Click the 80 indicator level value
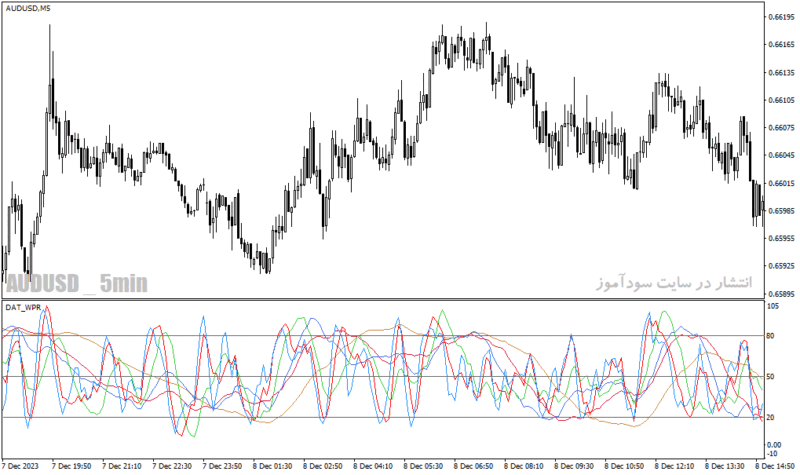This screenshot has height=475, width=800. pos(770,336)
